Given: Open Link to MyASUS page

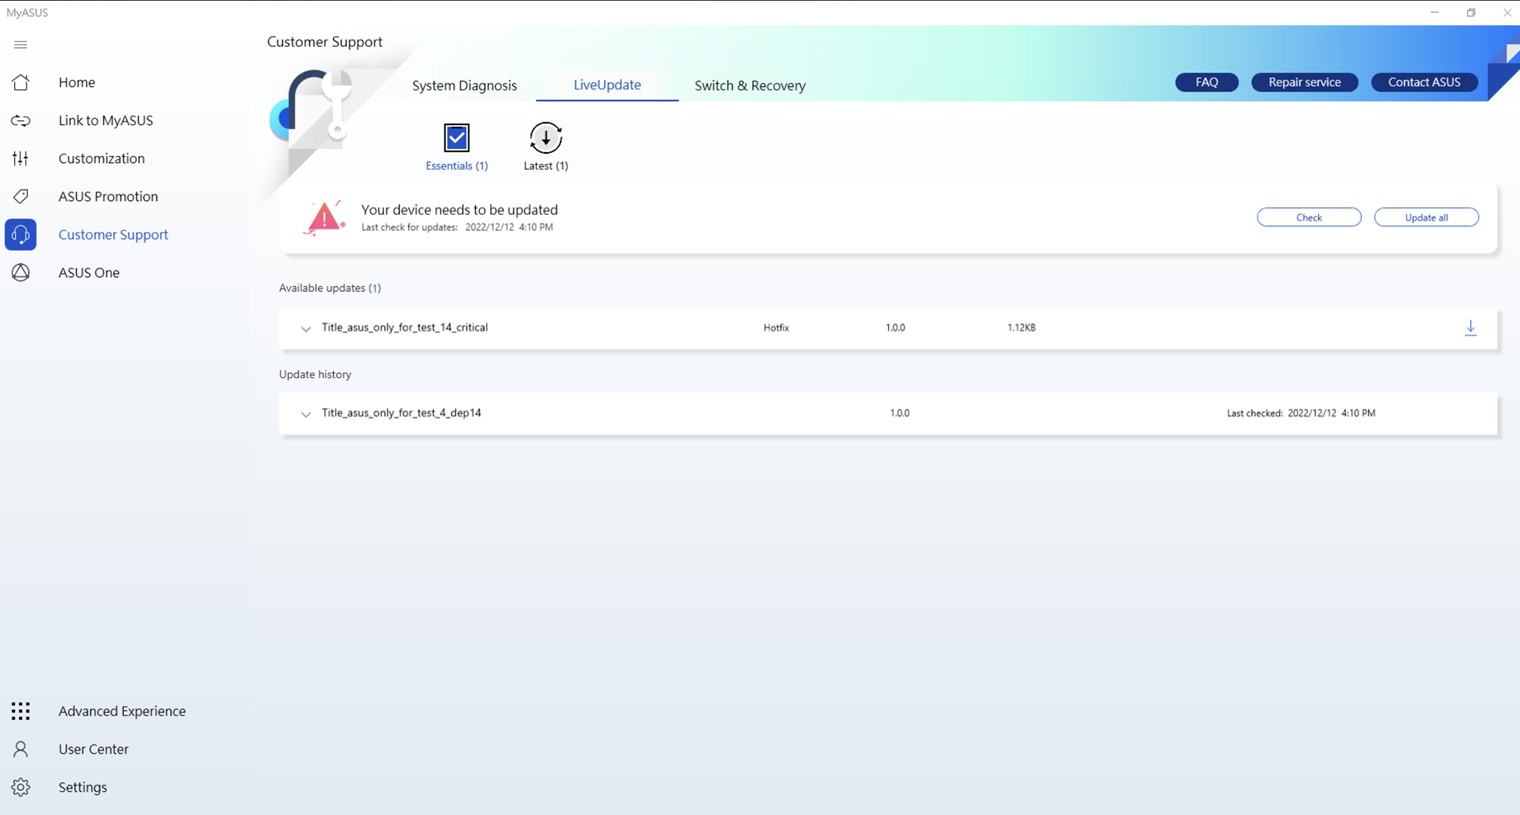Looking at the screenshot, I should (106, 120).
